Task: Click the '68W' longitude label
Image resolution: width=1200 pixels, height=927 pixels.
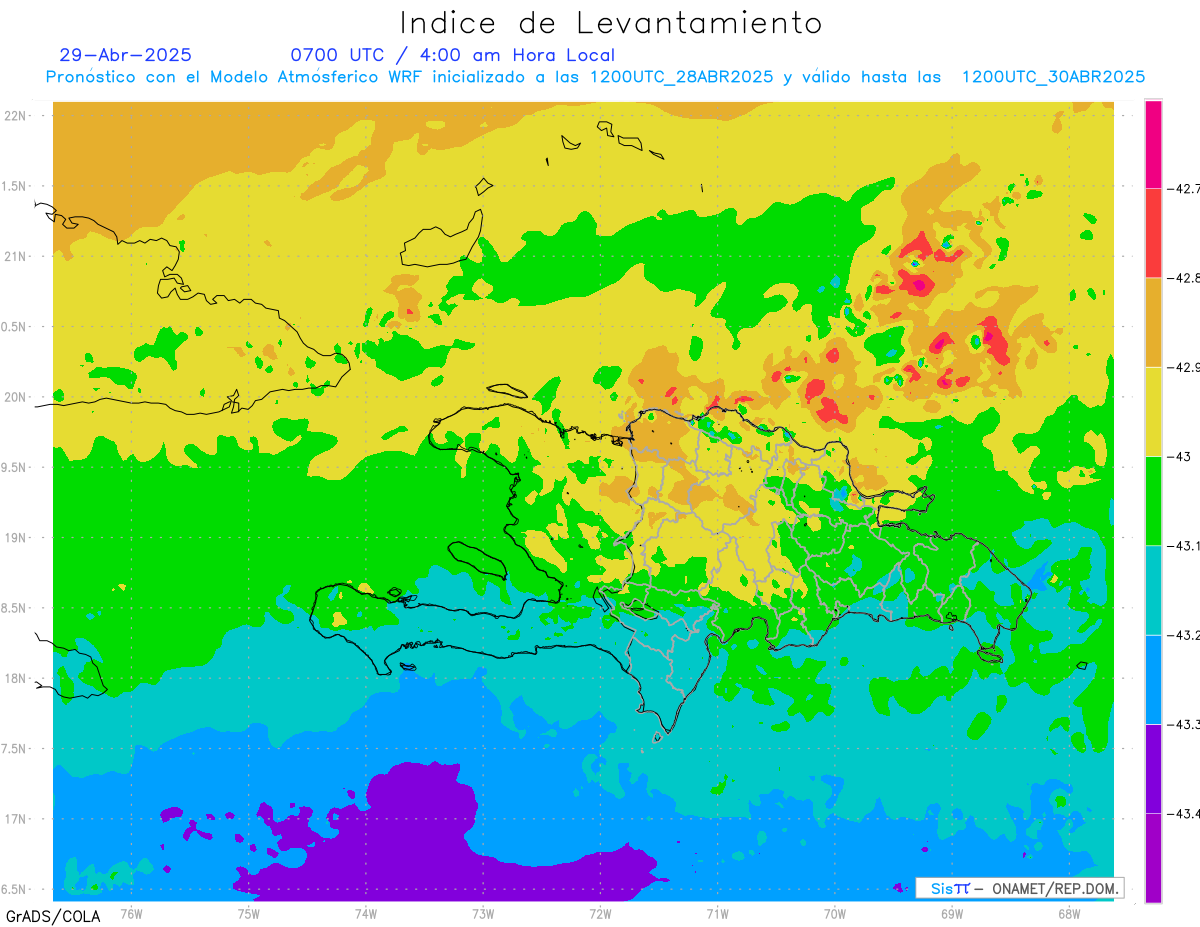Action: (x=1069, y=913)
